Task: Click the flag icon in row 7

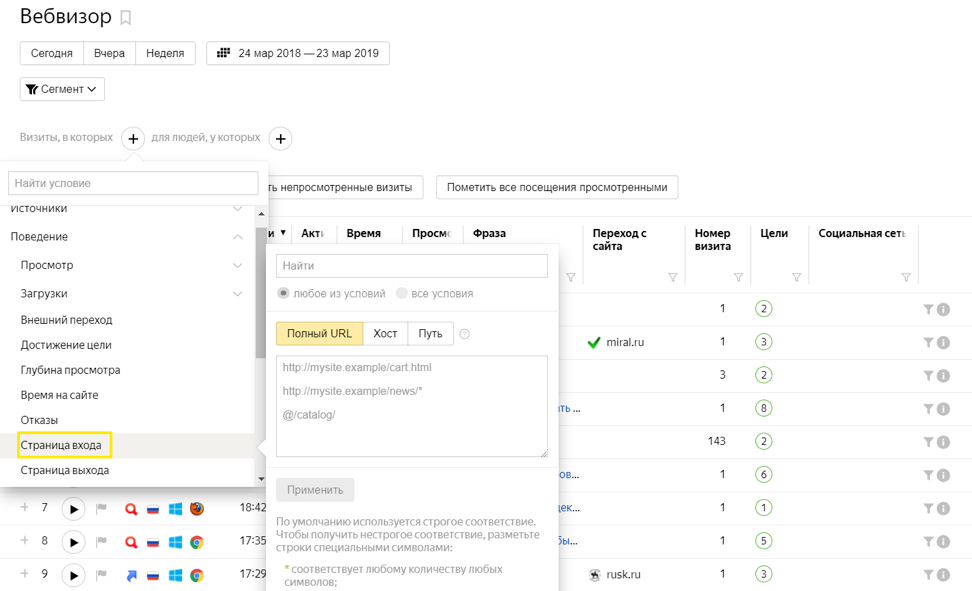Action: [101, 509]
